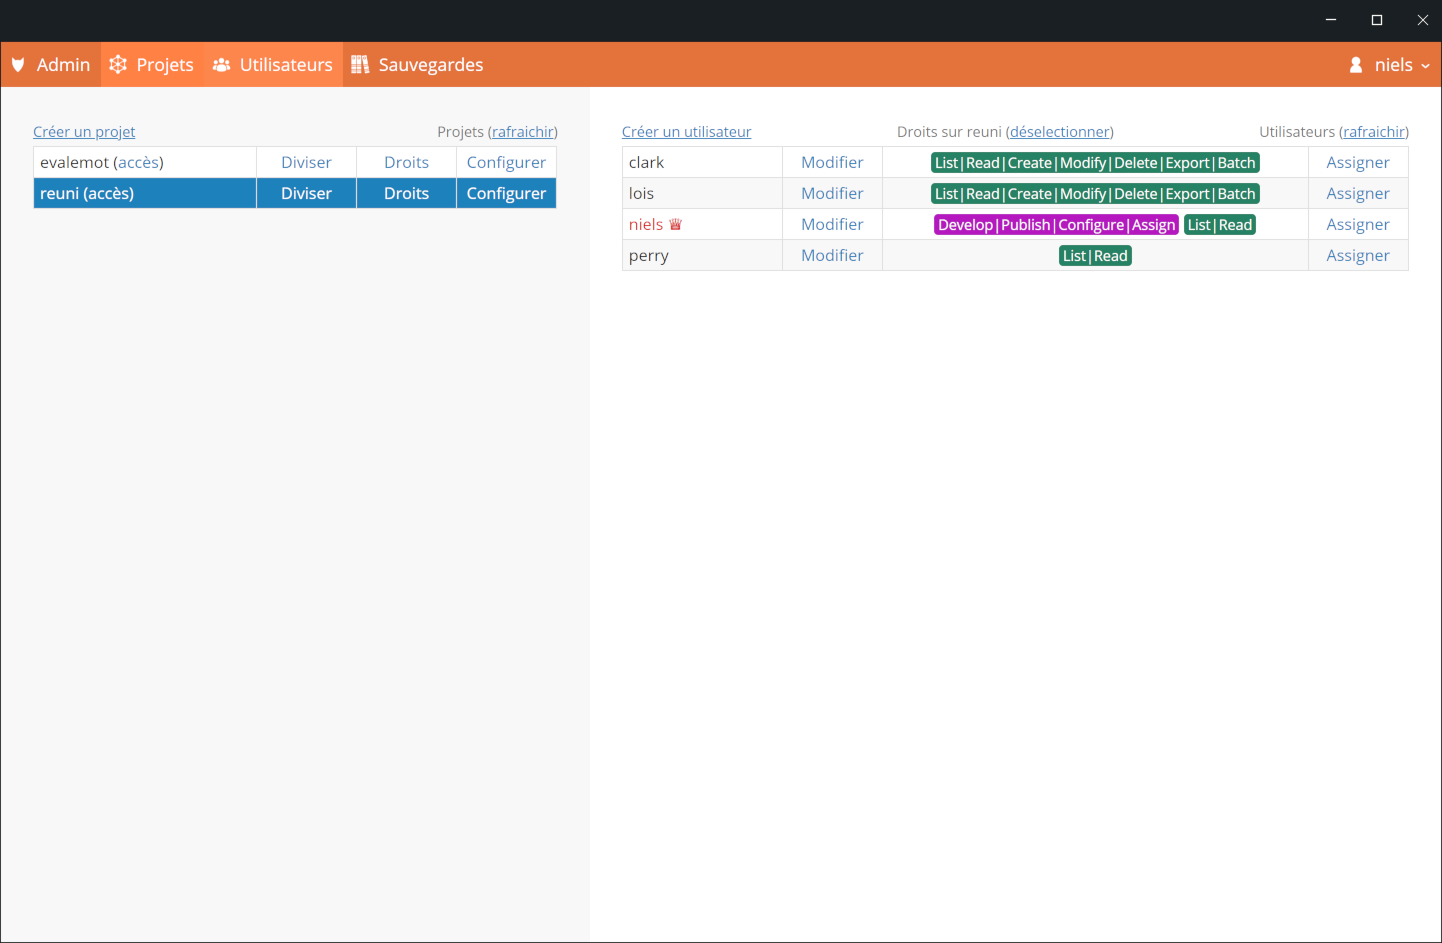
Task: Click the Projets network icon
Action: click(118, 65)
